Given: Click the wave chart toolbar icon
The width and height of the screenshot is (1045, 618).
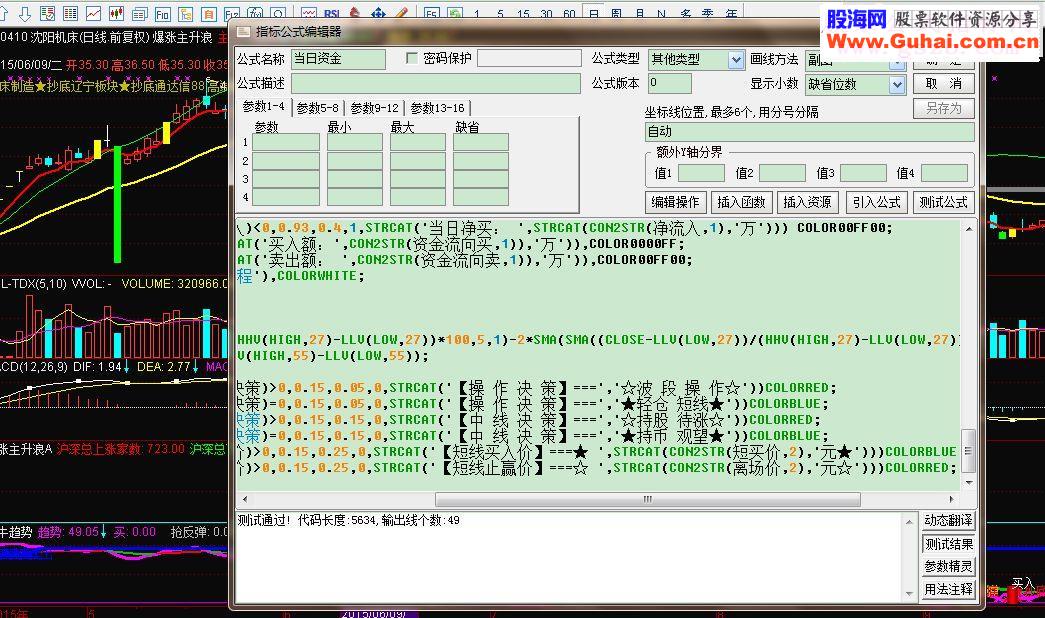Looking at the screenshot, I should [x=309, y=13].
